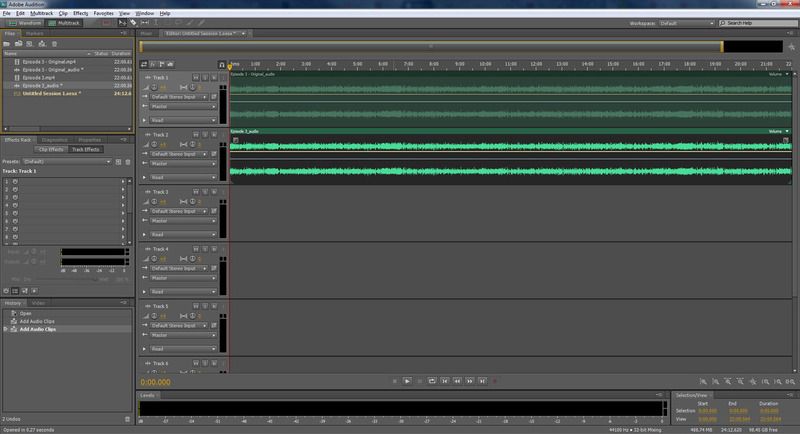This screenshot has height=434, width=800.
Task: Solo Track 3 with S button
Action: pos(205,192)
